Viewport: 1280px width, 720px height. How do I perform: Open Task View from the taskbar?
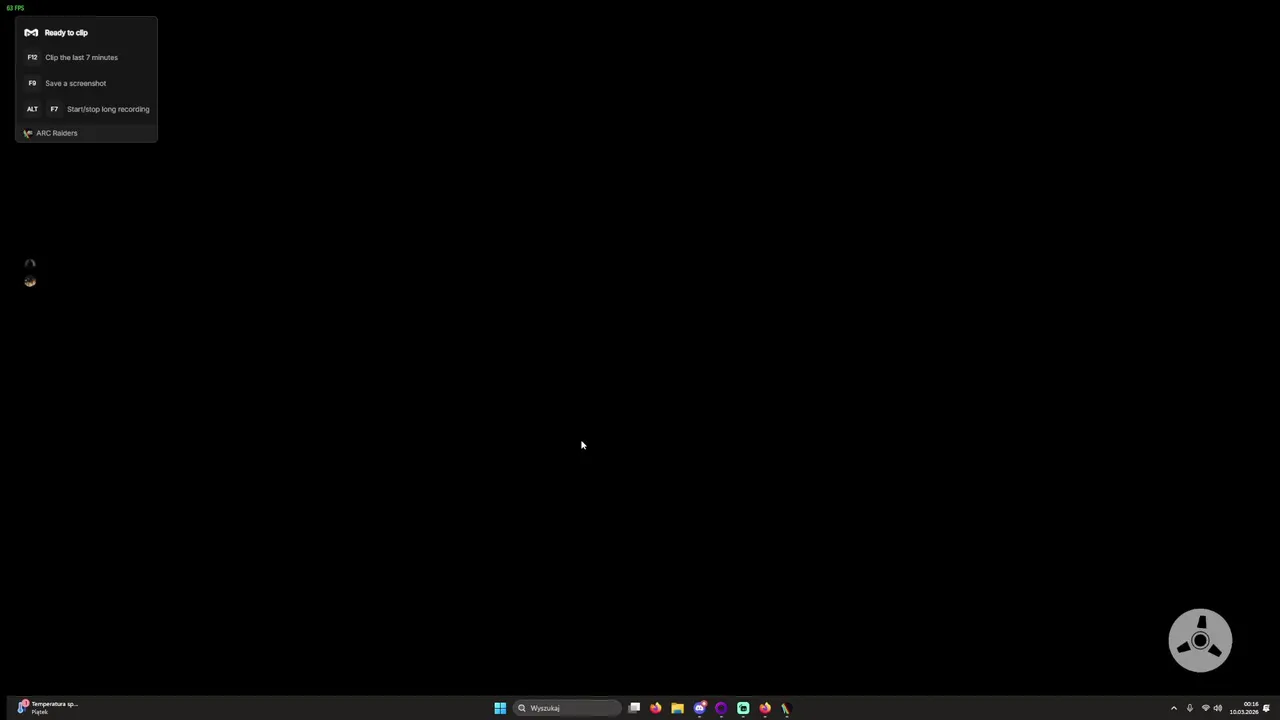pos(634,708)
